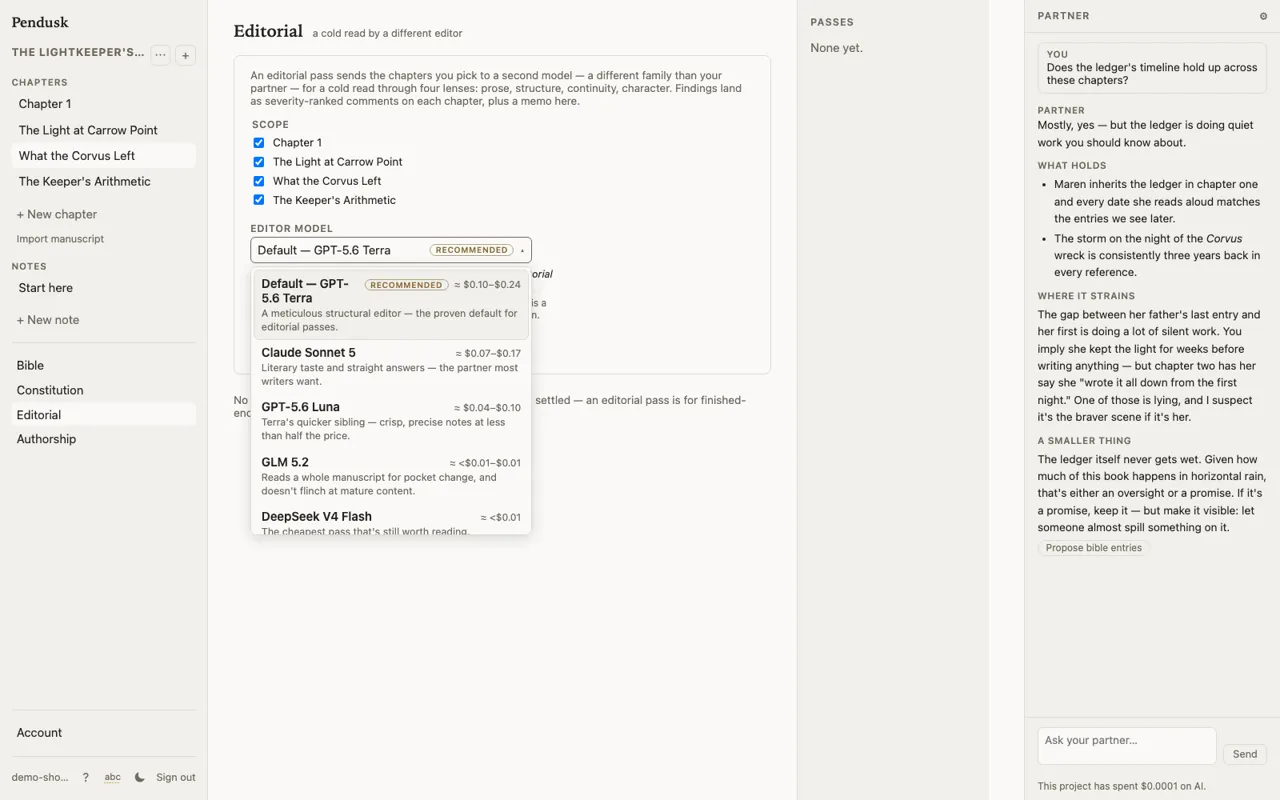Choose DeepSeek V4 Flash editor model
This screenshot has width=1280, height=800.
point(391,522)
